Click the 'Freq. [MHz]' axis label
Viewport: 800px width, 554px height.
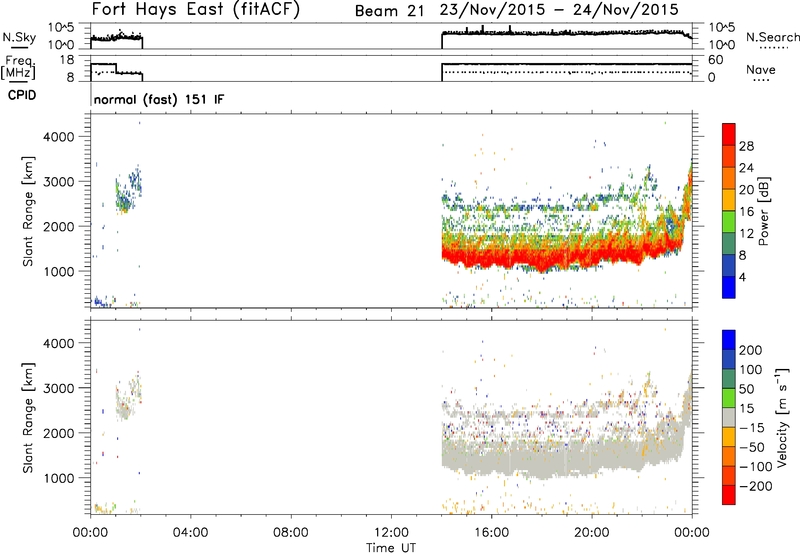pos(19,67)
